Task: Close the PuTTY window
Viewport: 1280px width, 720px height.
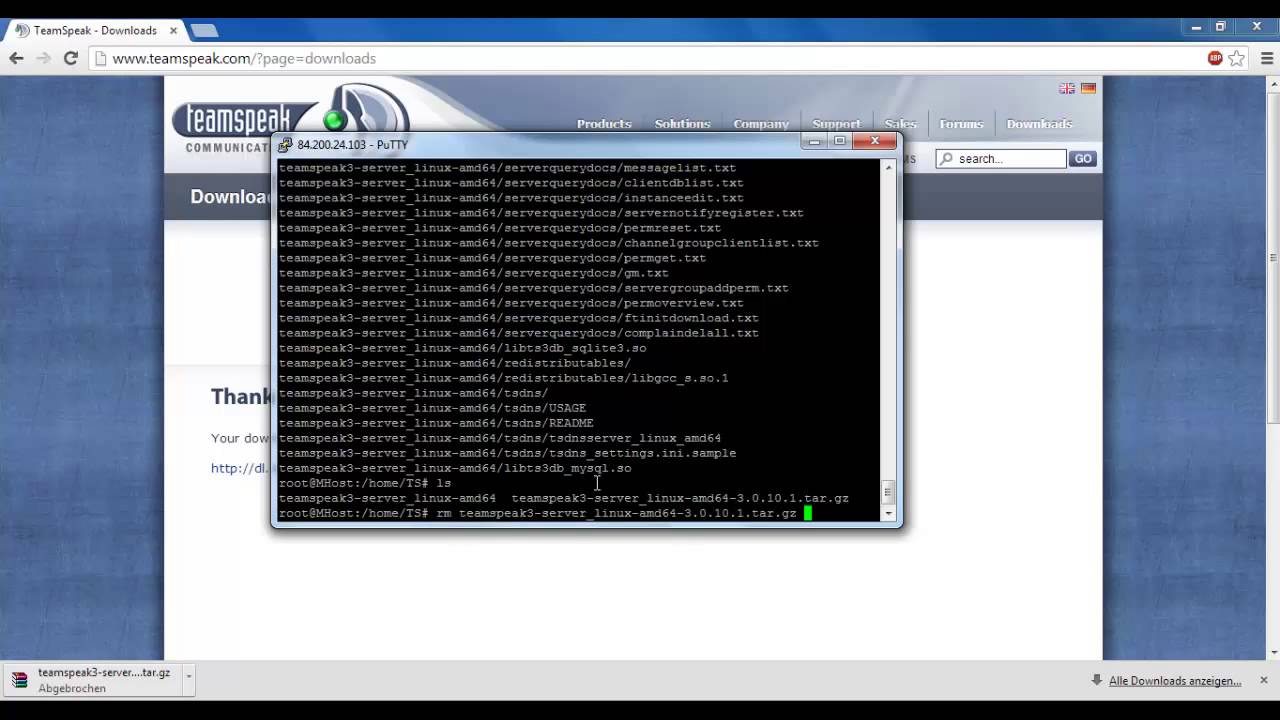Action: [x=875, y=142]
